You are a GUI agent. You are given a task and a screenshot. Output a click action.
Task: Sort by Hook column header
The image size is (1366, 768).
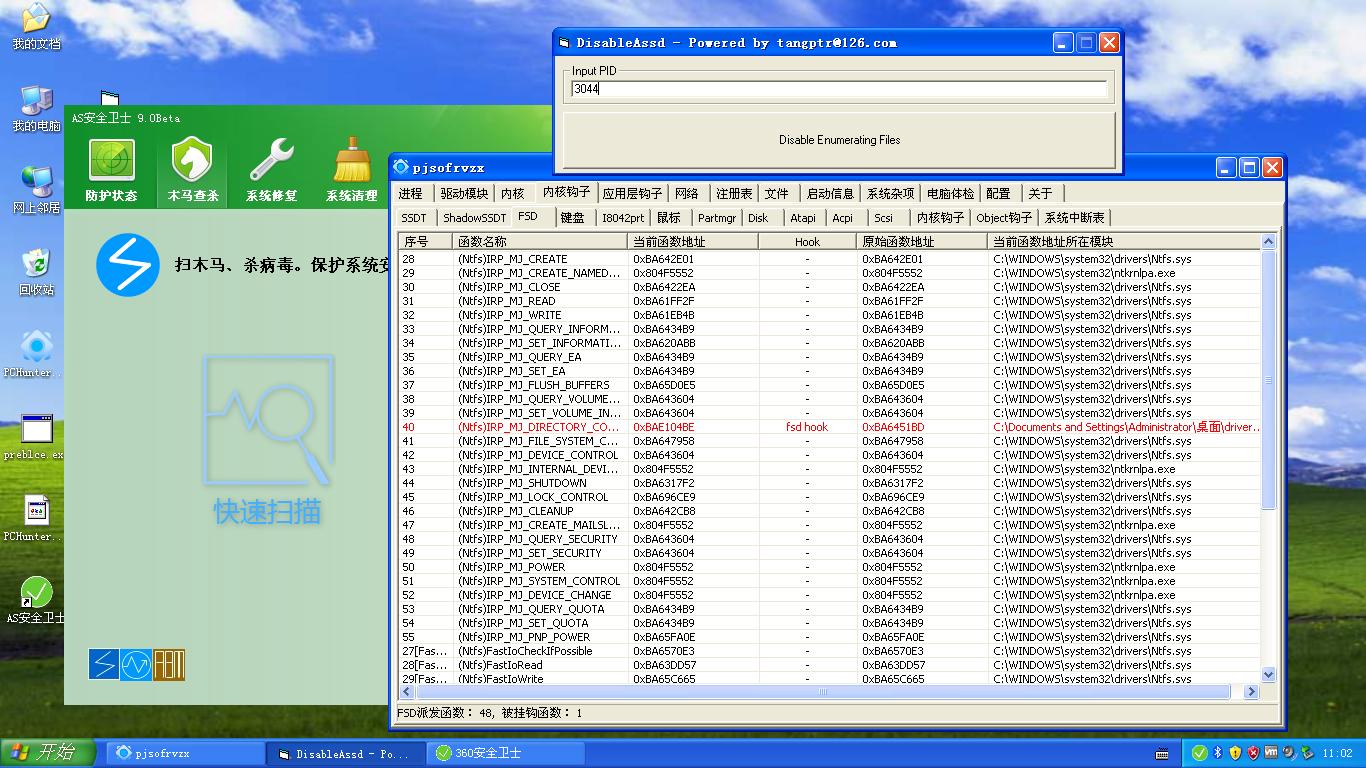coord(807,241)
